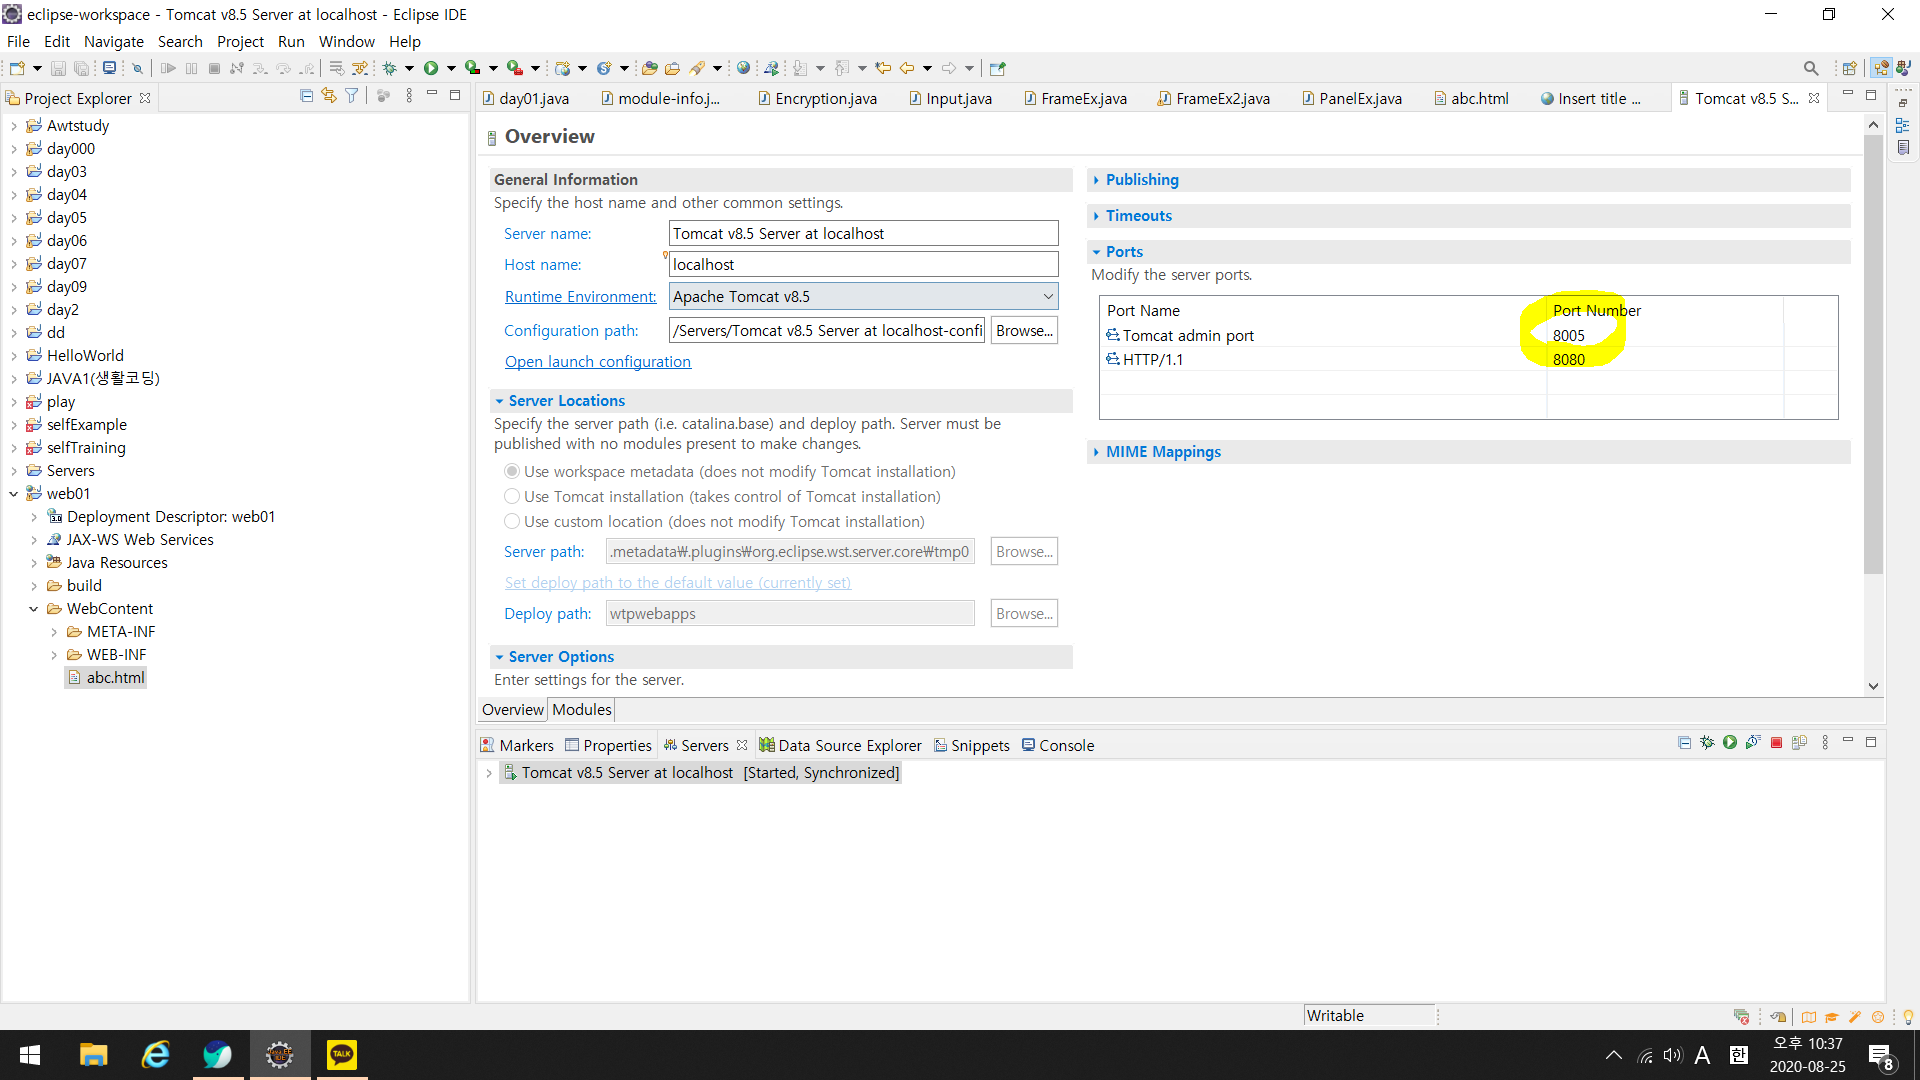Screen dimensions: 1920x1080
Task: Open the Window menu
Action: point(346,41)
